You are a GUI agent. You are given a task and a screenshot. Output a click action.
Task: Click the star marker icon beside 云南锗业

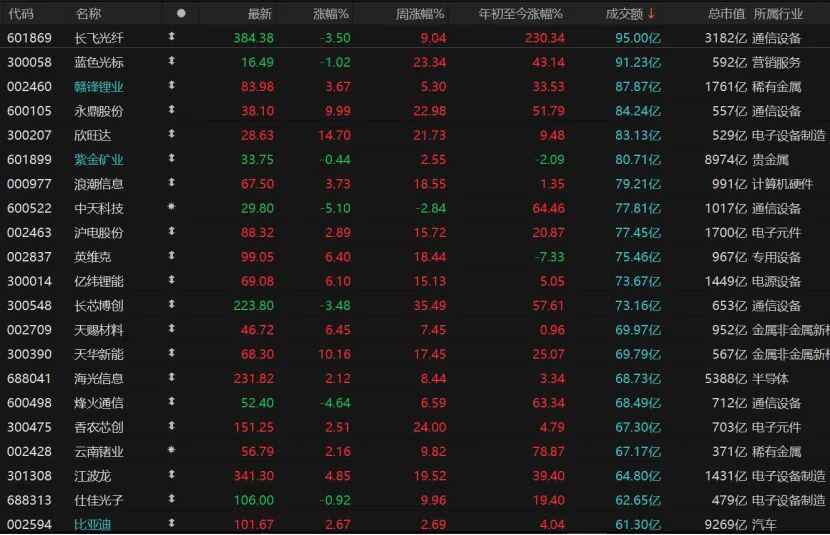(171, 451)
